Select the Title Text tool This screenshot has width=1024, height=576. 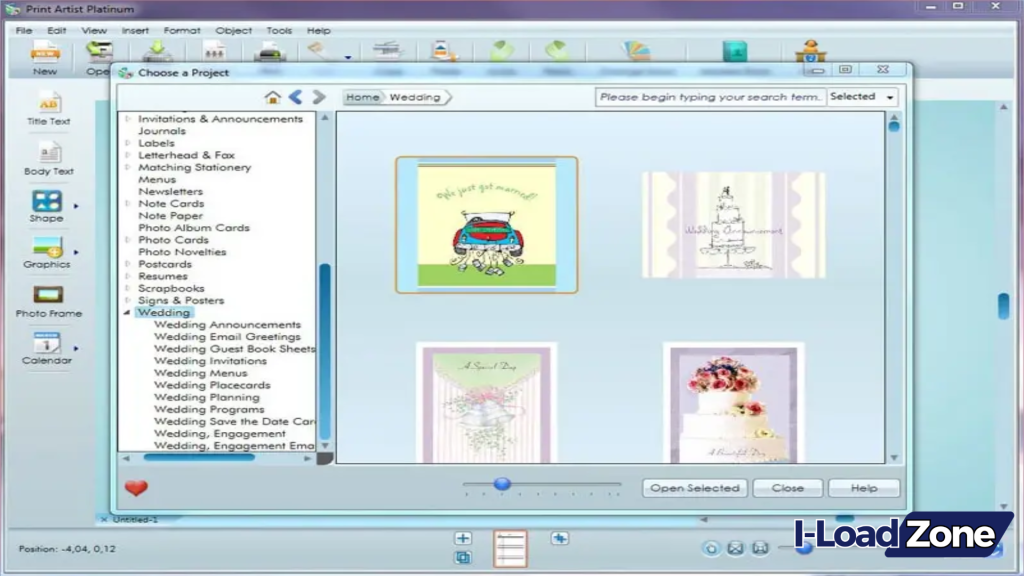[x=47, y=110]
